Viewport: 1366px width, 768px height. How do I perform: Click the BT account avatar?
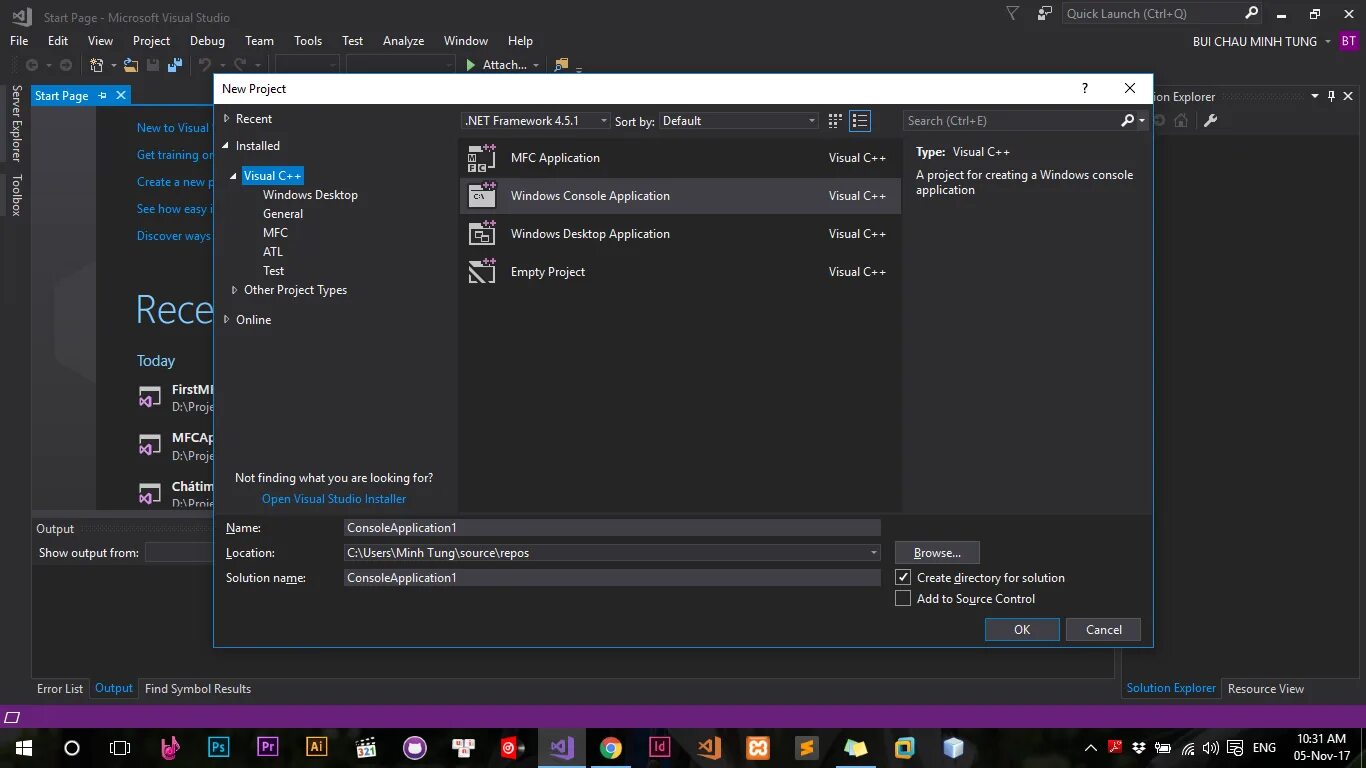click(1349, 41)
